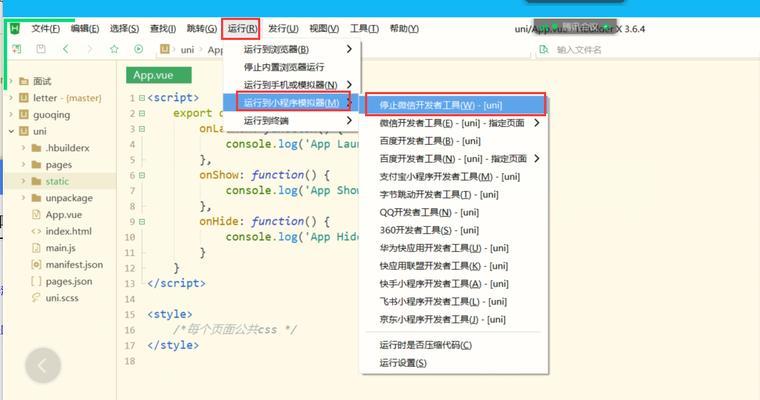Click the HBuilderX logo icon

15,29
